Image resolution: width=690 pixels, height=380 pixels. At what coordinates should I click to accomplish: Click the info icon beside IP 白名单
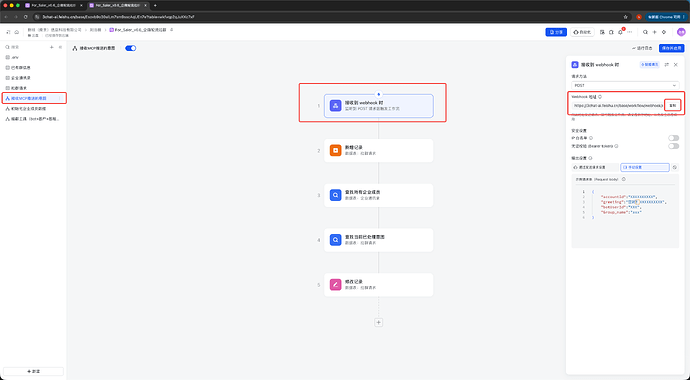point(591,138)
